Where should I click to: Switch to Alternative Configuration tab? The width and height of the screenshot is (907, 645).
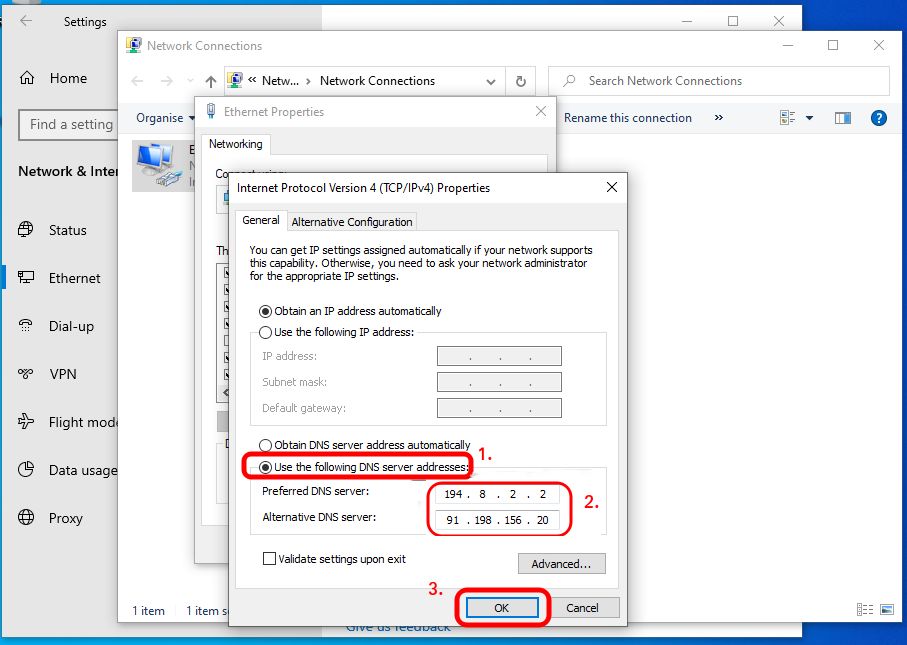[351, 222]
